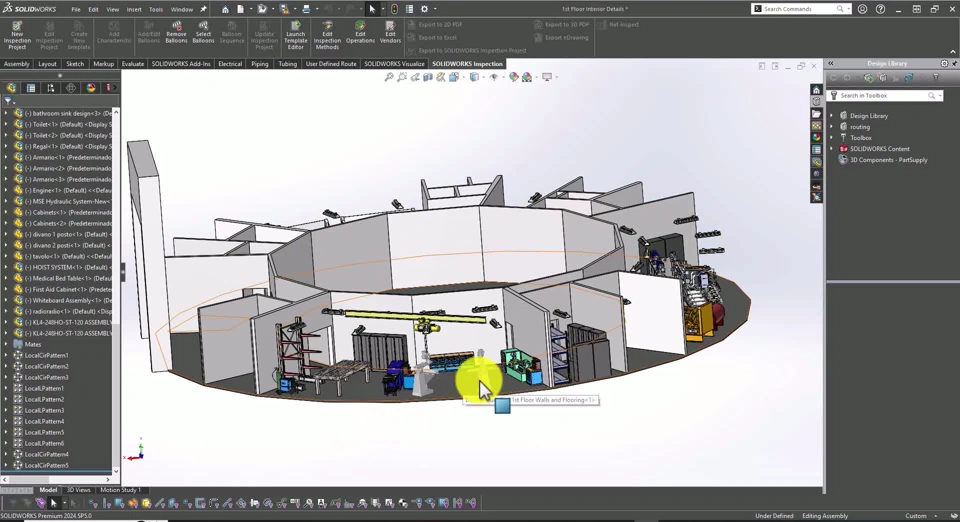The height and width of the screenshot is (522, 960).
Task: Open the Insert menu
Action: click(134, 9)
